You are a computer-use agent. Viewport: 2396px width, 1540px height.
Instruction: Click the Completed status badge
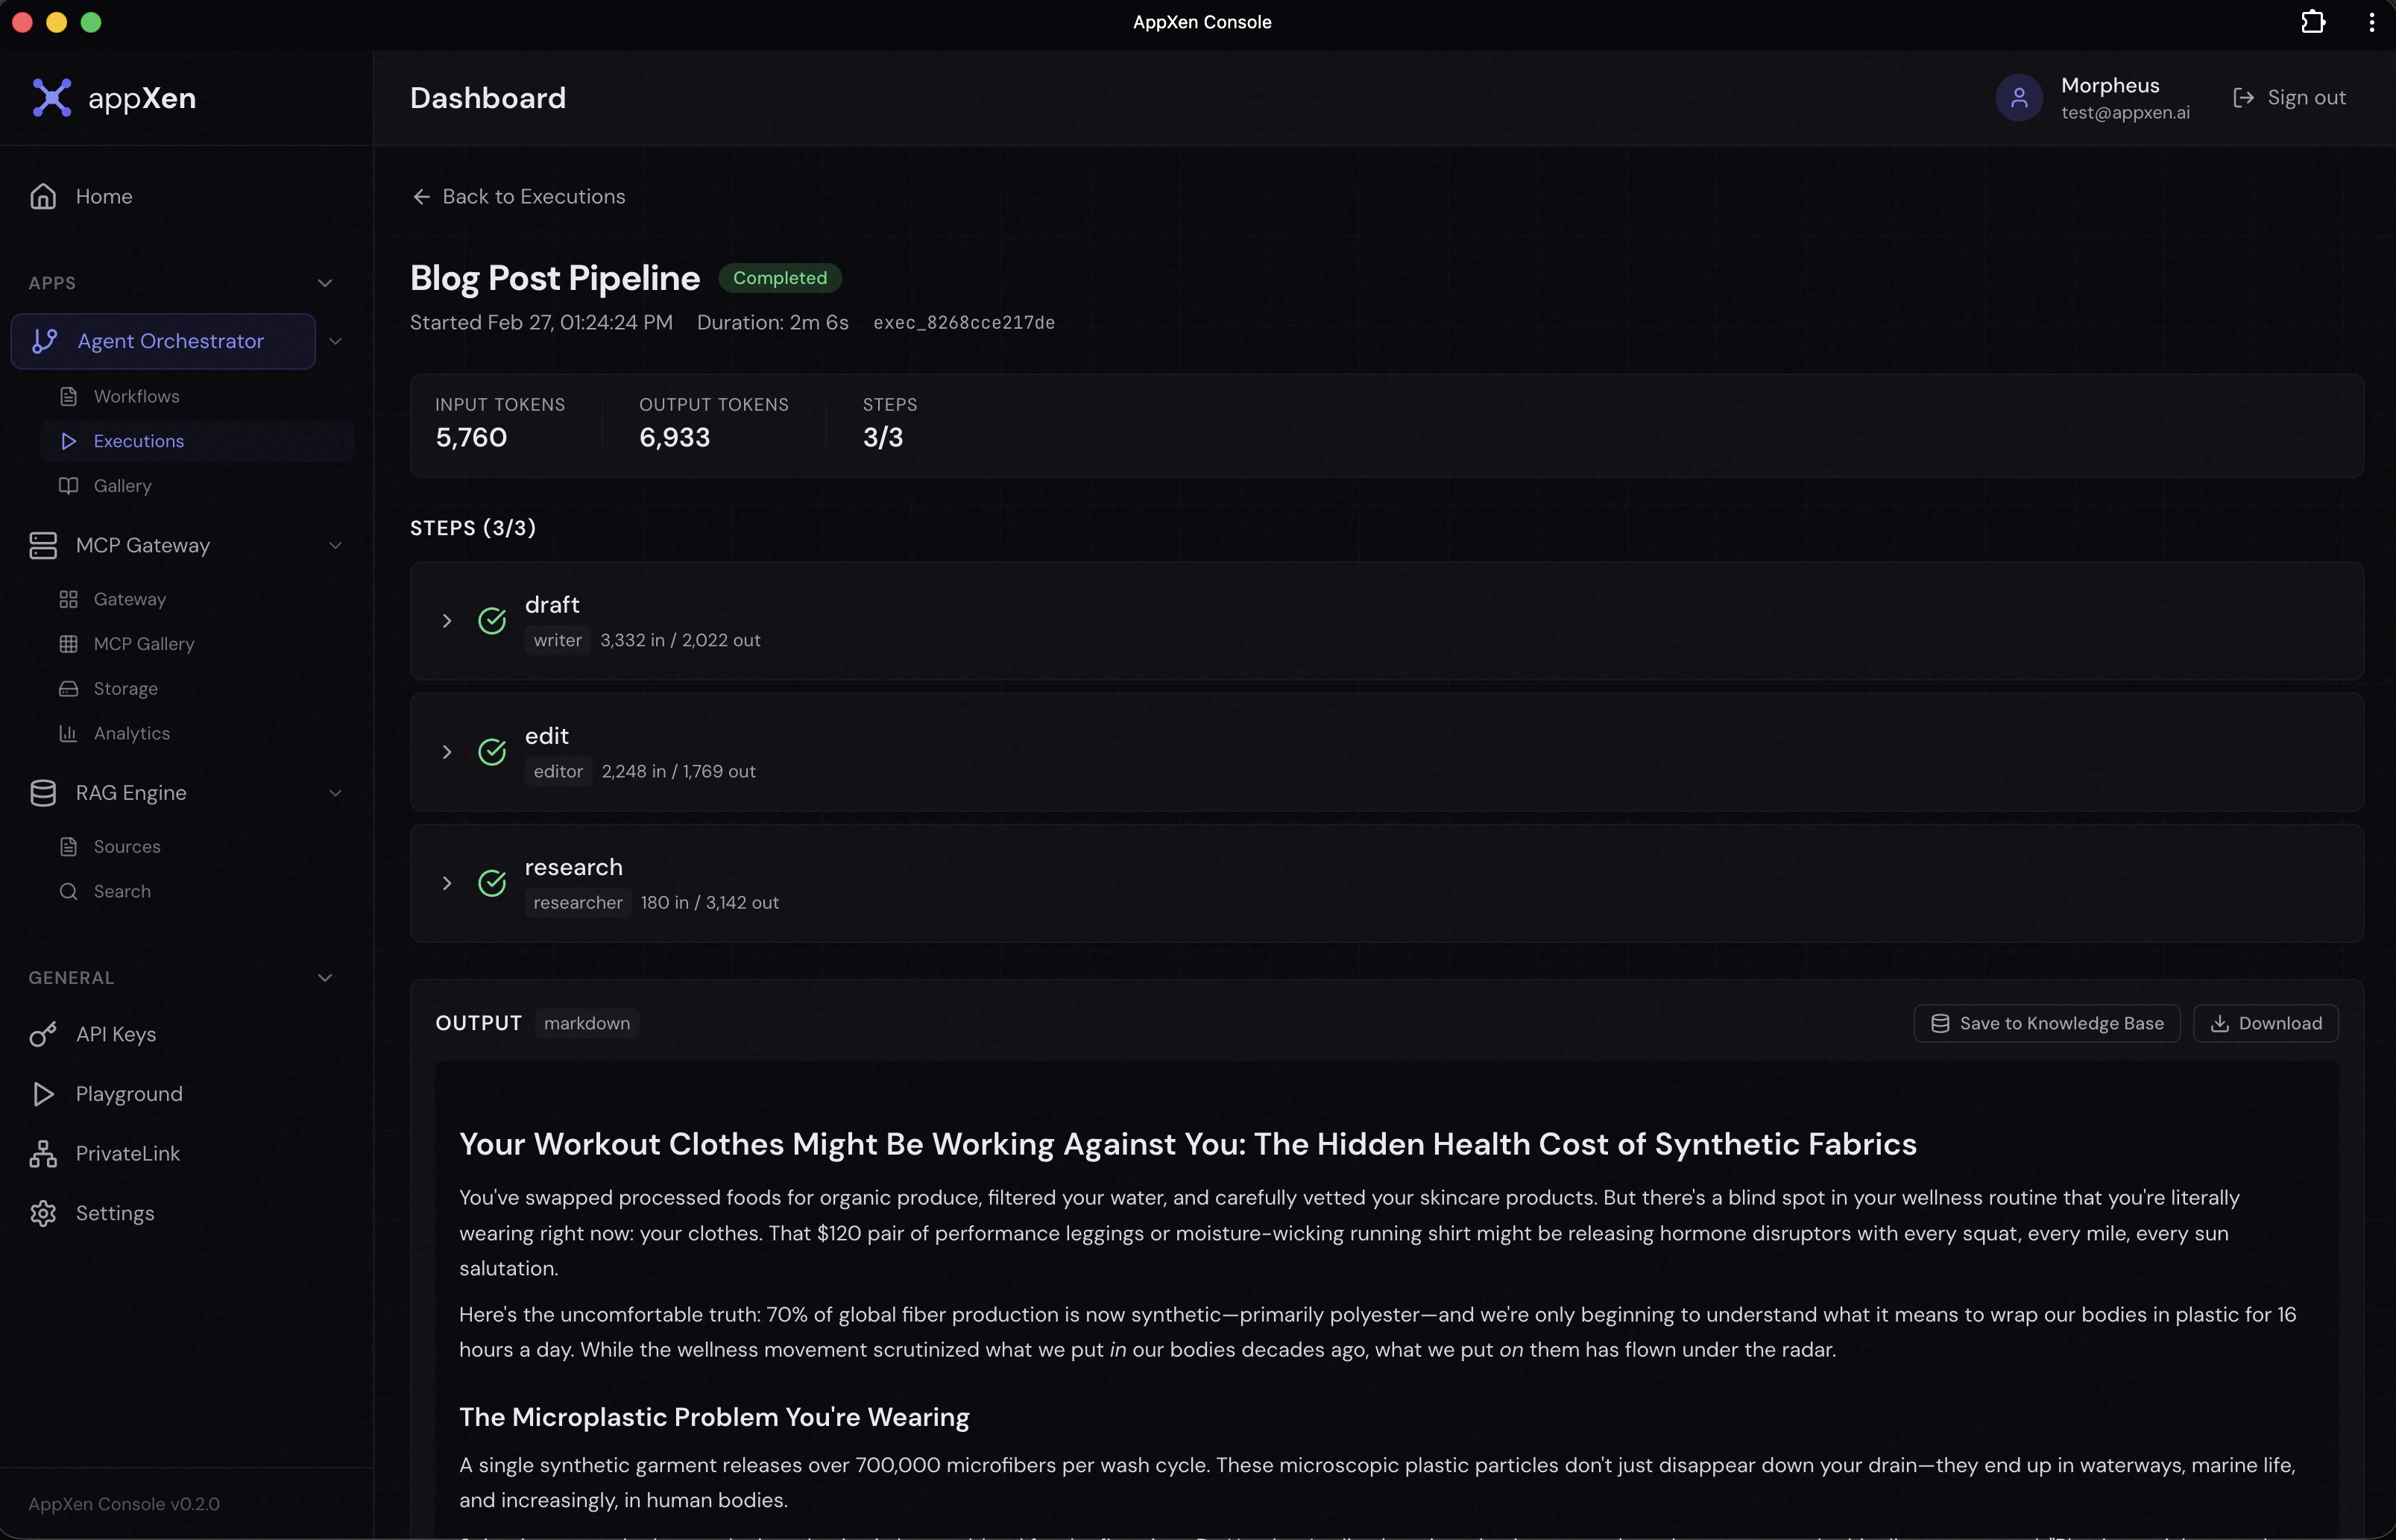(x=780, y=277)
